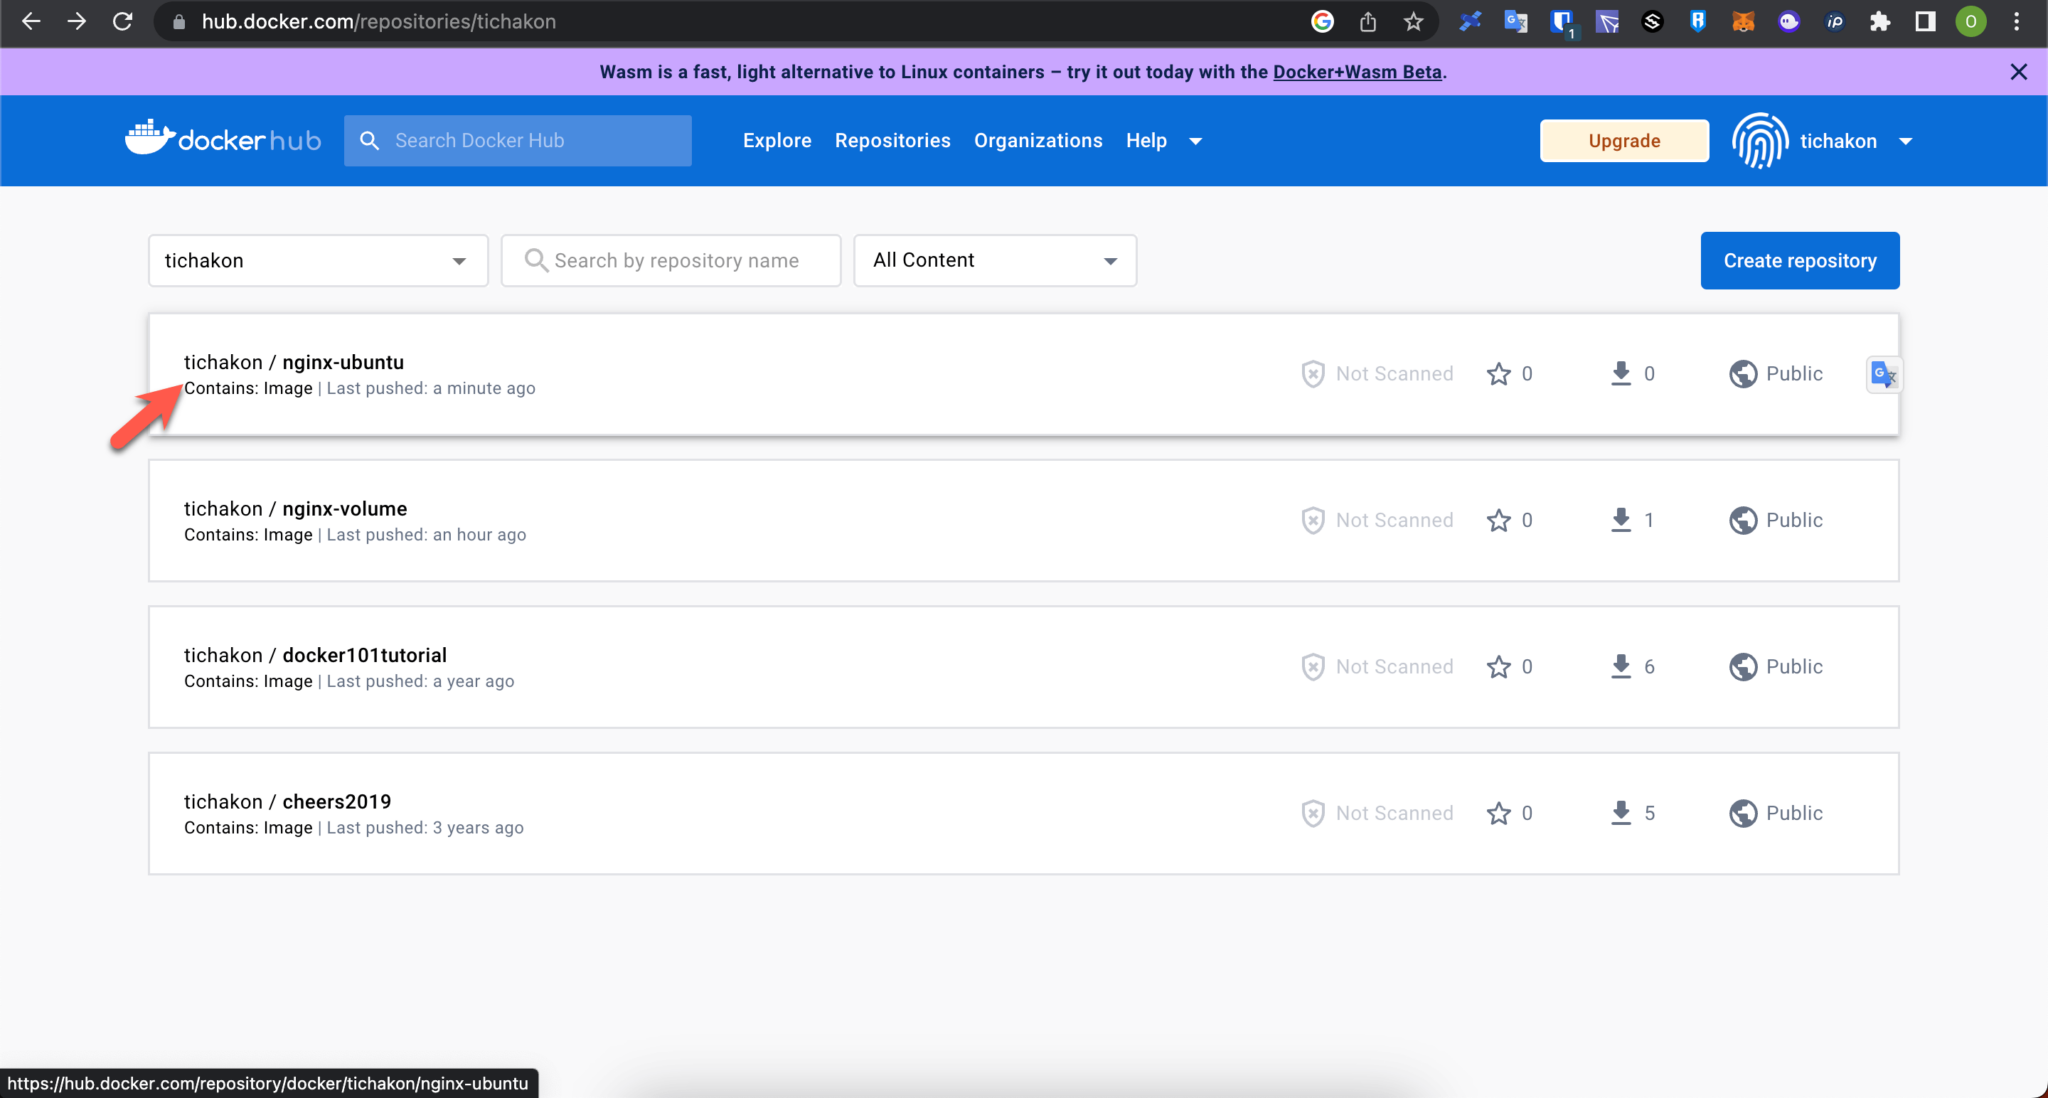Open the MetaMask extension from the browser toolbar

pos(1744,21)
